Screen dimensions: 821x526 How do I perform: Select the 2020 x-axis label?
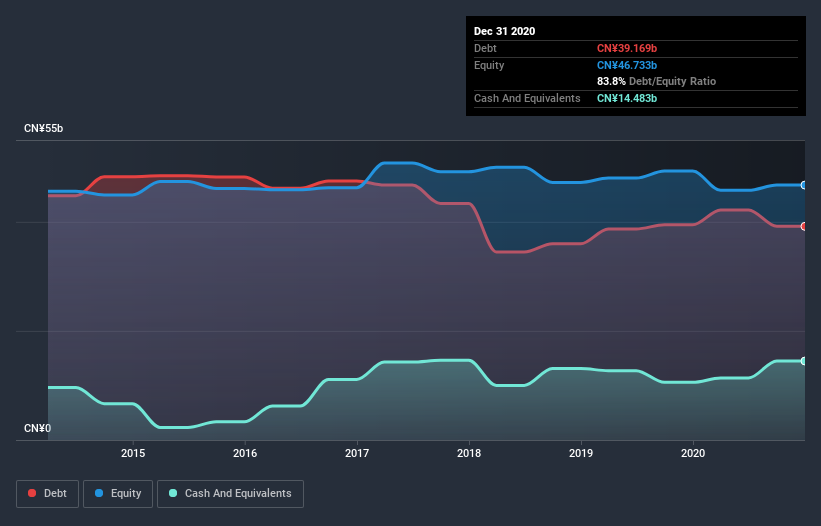pos(693,453)
